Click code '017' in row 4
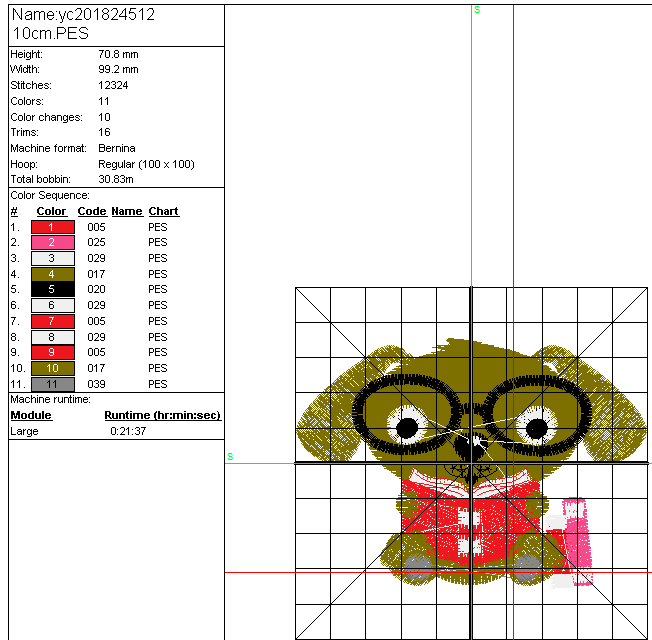Screen dimensions: 652x640 pos(96,274)
